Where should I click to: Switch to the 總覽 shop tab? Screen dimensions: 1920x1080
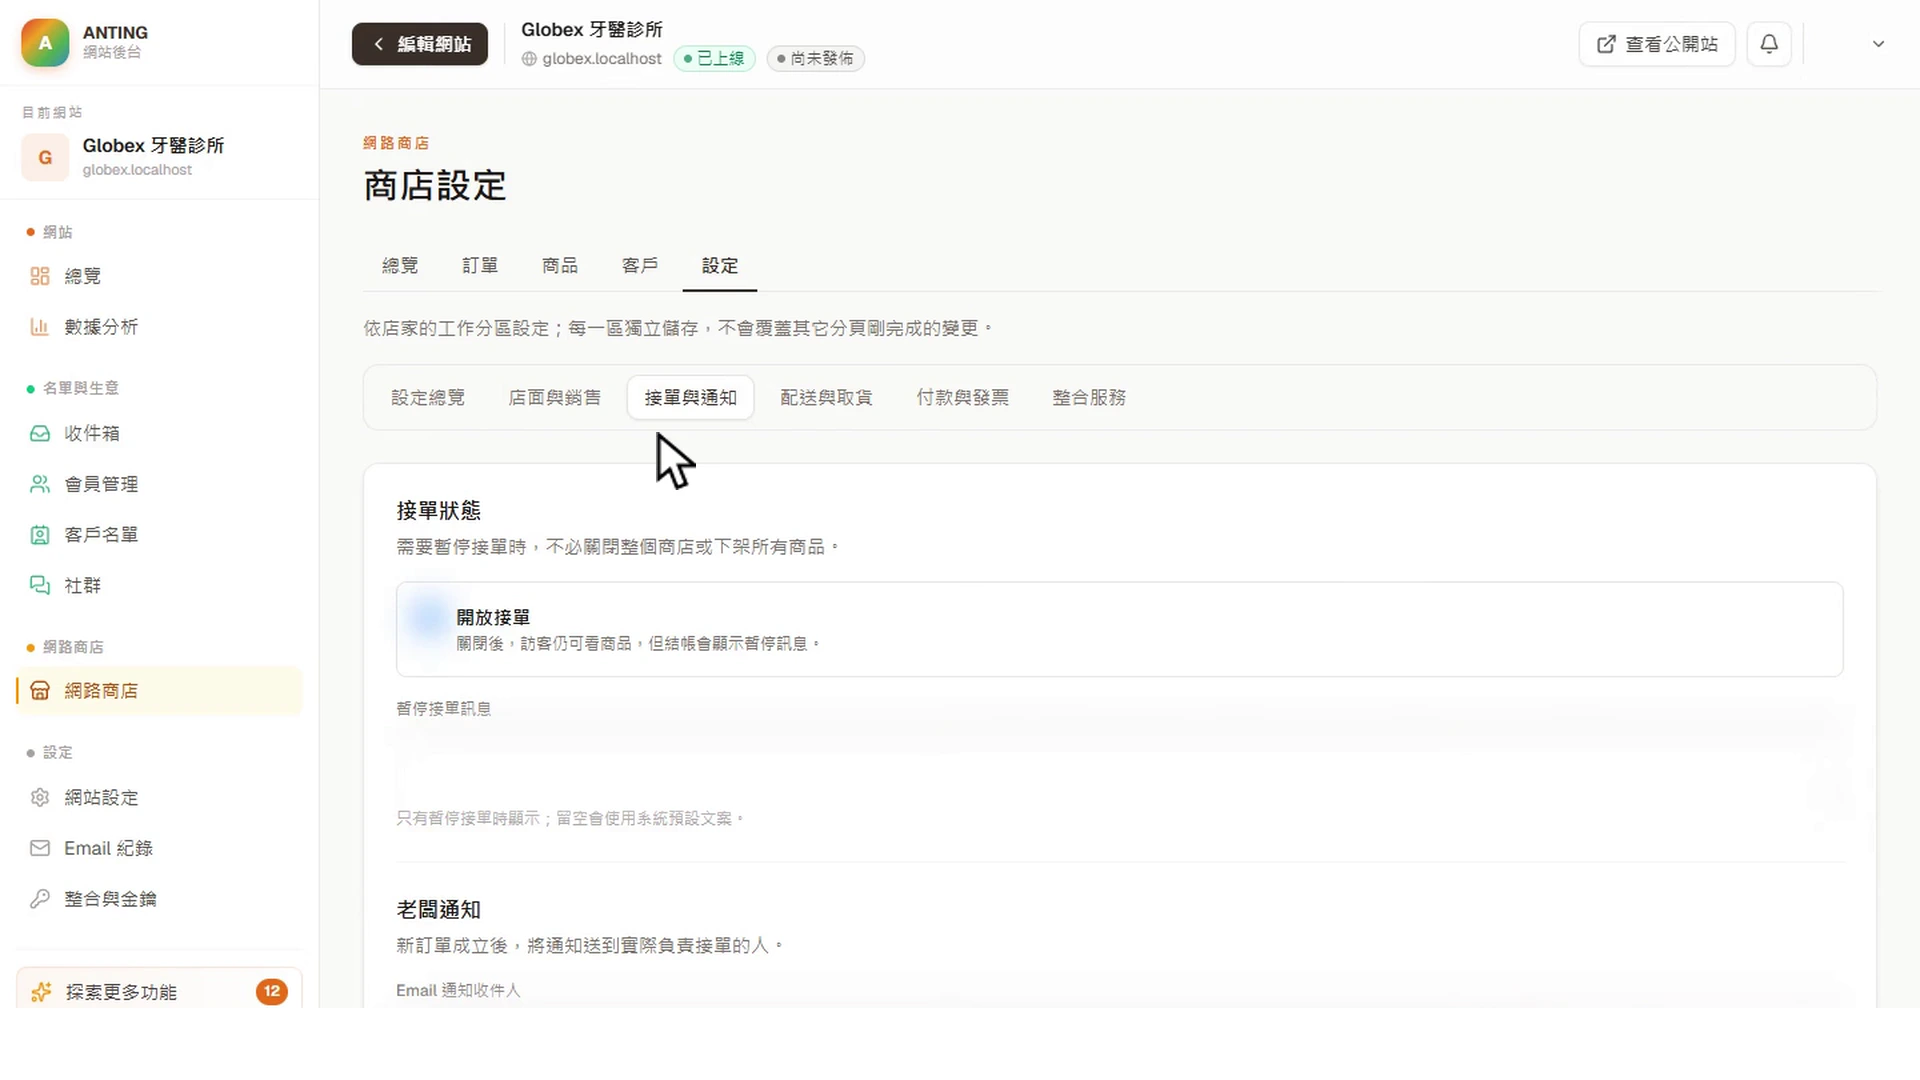(x=400, y=266)
